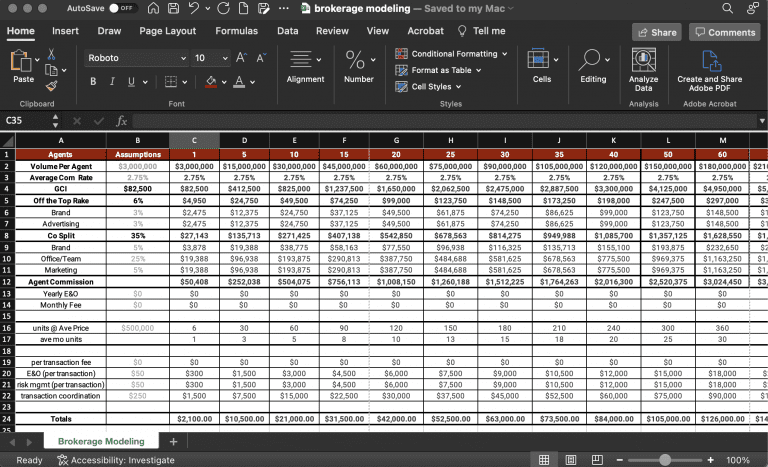Switch to Page Layout view icon
Screen dimensions: 768x467
[571, 460]
